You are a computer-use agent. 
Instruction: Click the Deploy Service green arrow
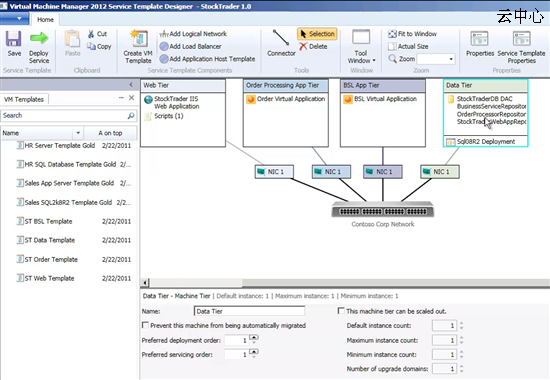[39, 38]
